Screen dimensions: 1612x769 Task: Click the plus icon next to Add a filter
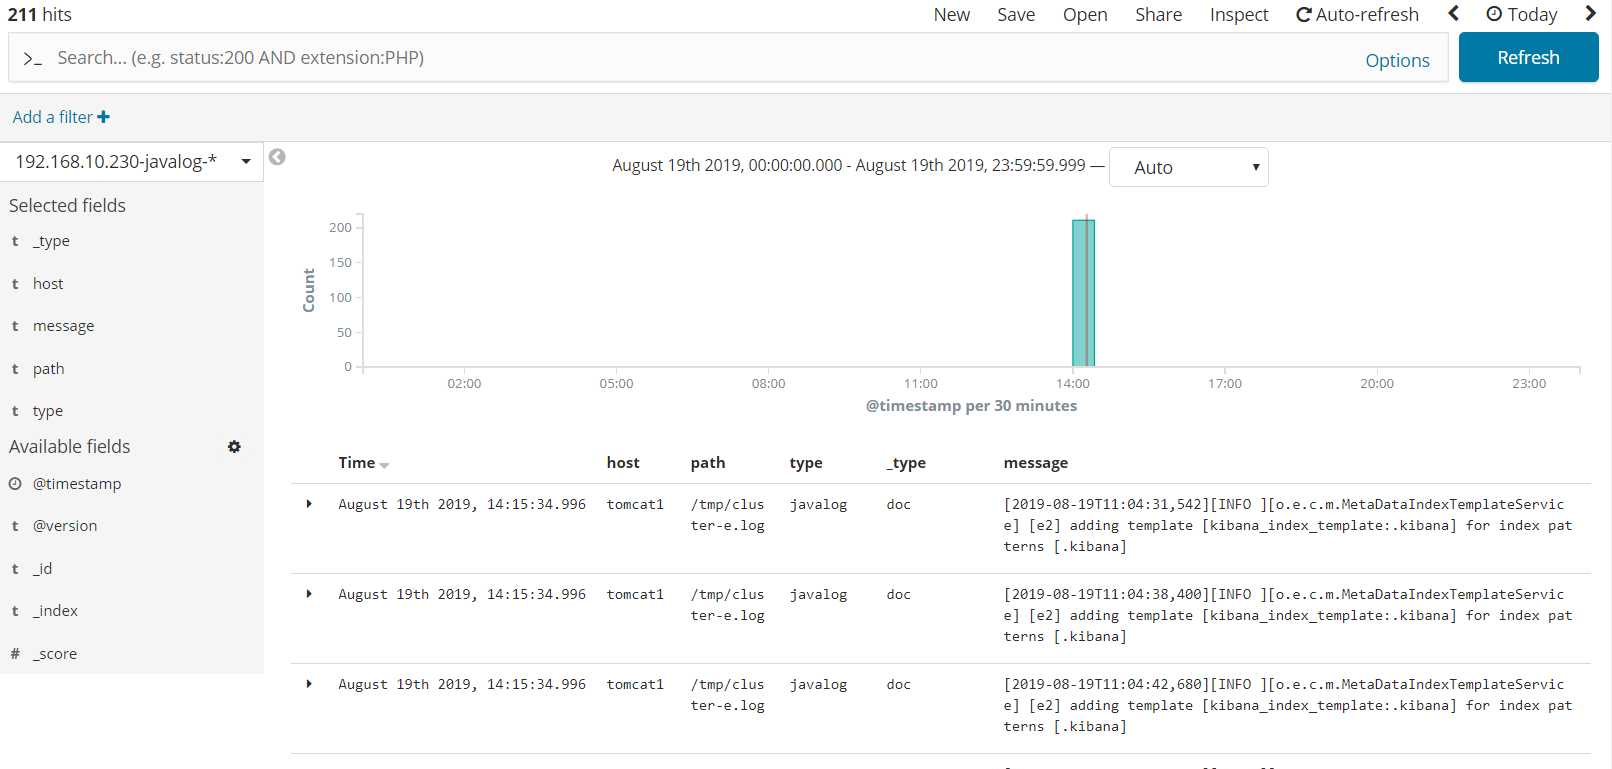103,117
